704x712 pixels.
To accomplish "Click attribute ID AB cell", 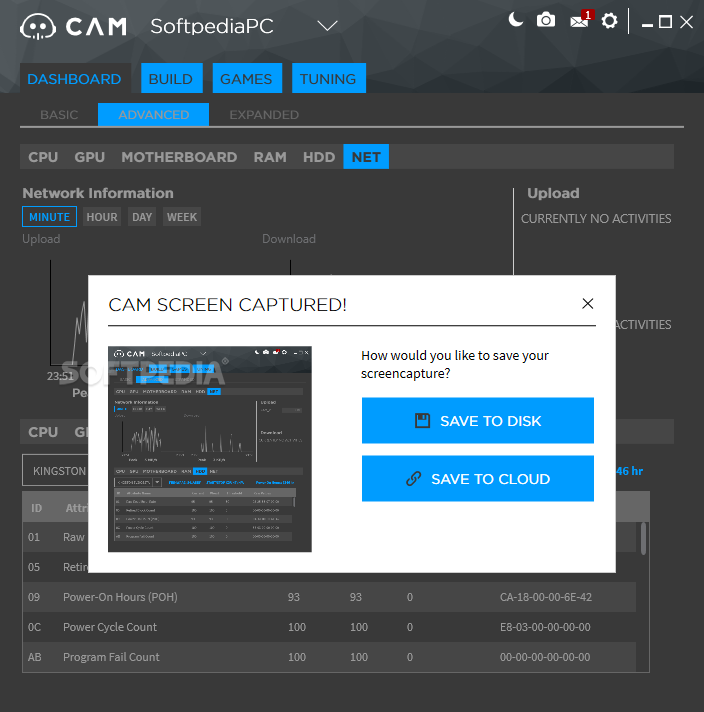I will tap(35, 657).
